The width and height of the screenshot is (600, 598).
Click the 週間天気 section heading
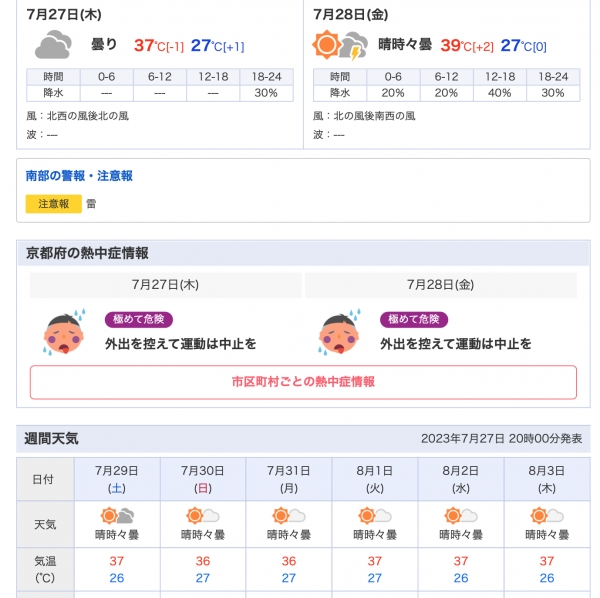pyautogui.click(x=51, y=438)
